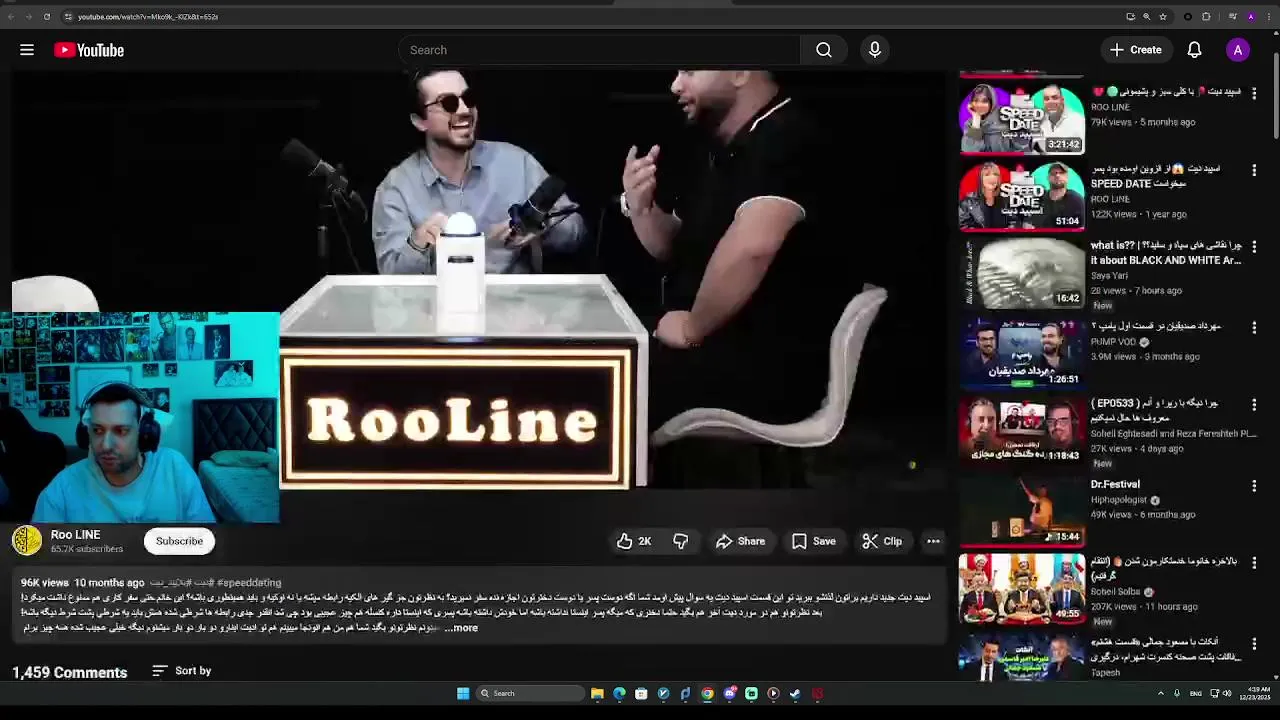Open the 49:55 Soheil Solba video thumbnail
This screenshot has width=1280, height=720.
point(1022,588)
